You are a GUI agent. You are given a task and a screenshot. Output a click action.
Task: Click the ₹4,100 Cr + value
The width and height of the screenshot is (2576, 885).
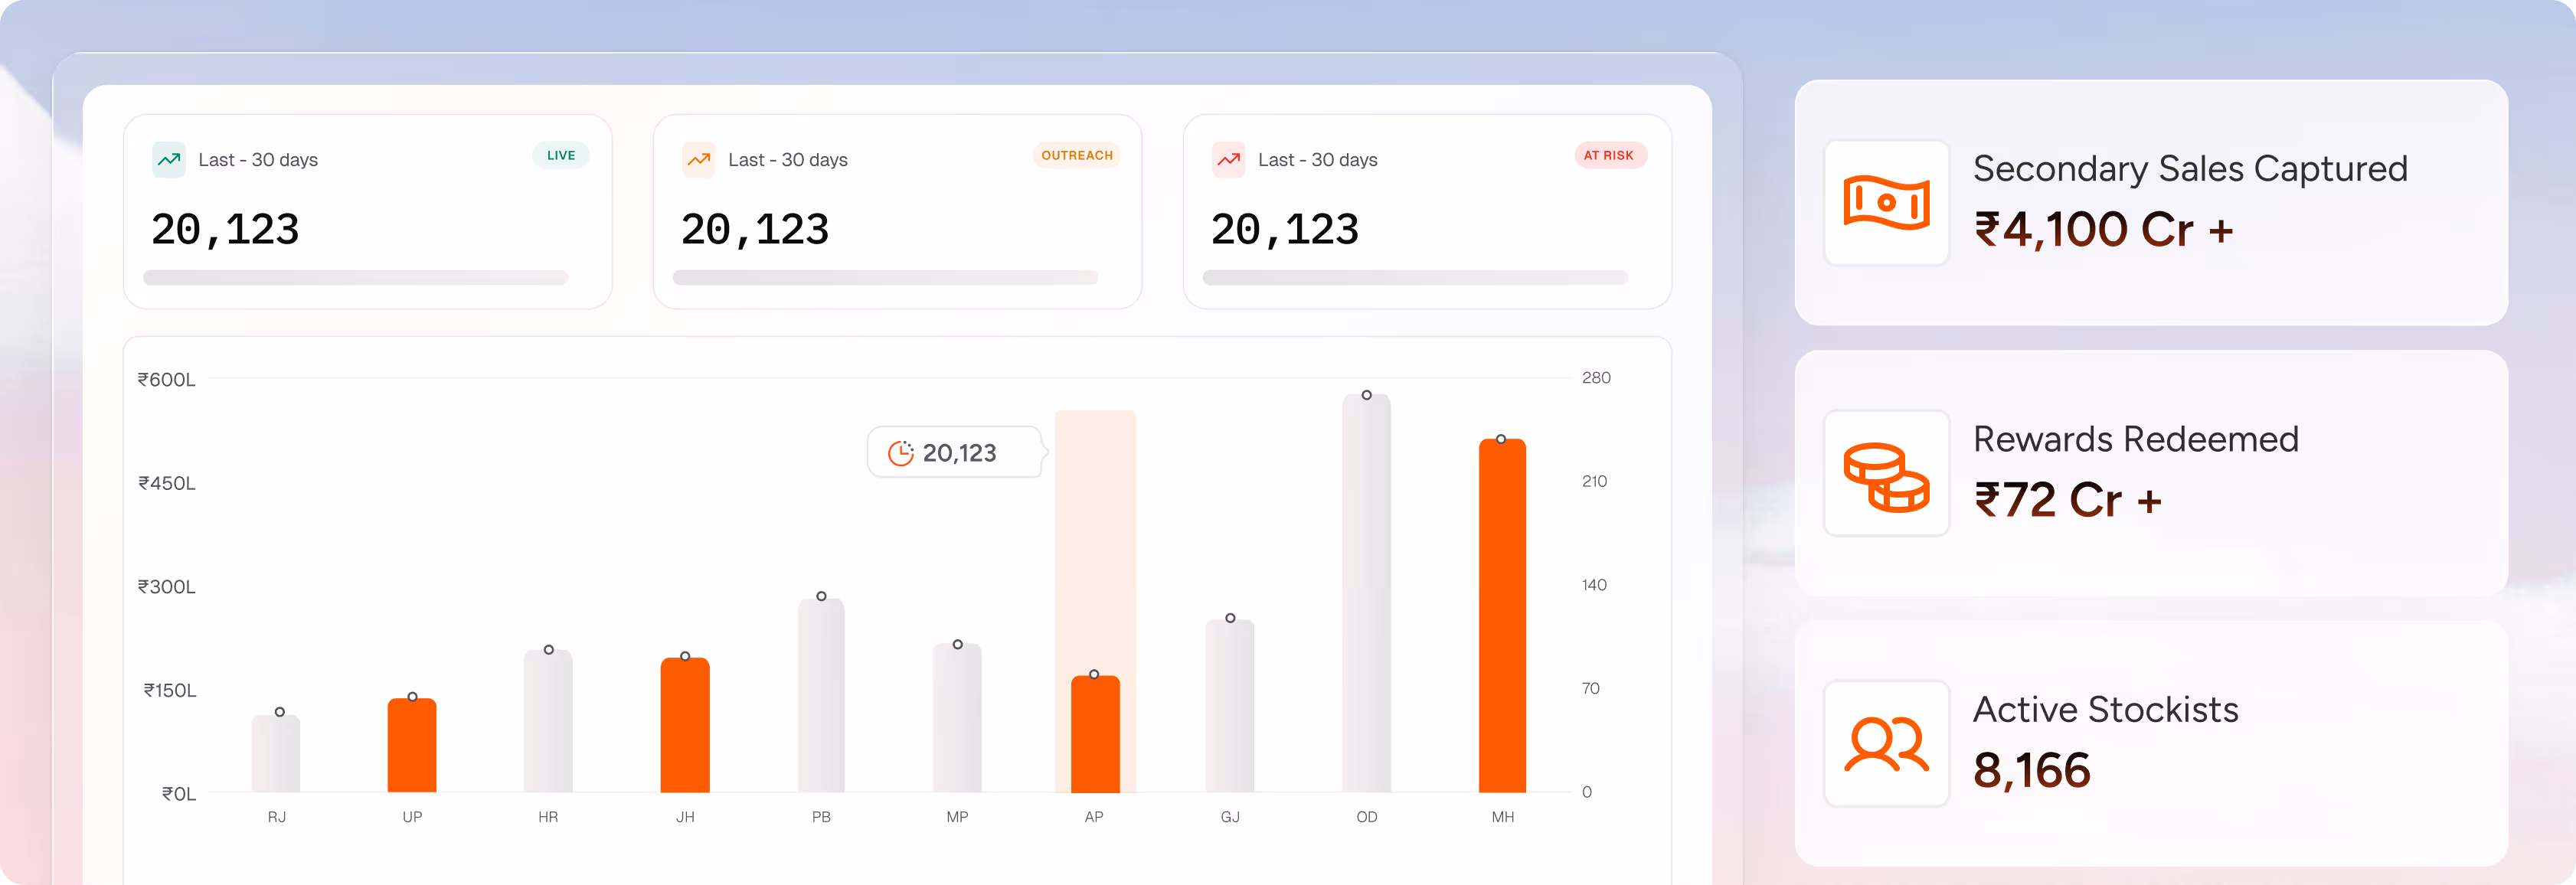click(2104, 230)
